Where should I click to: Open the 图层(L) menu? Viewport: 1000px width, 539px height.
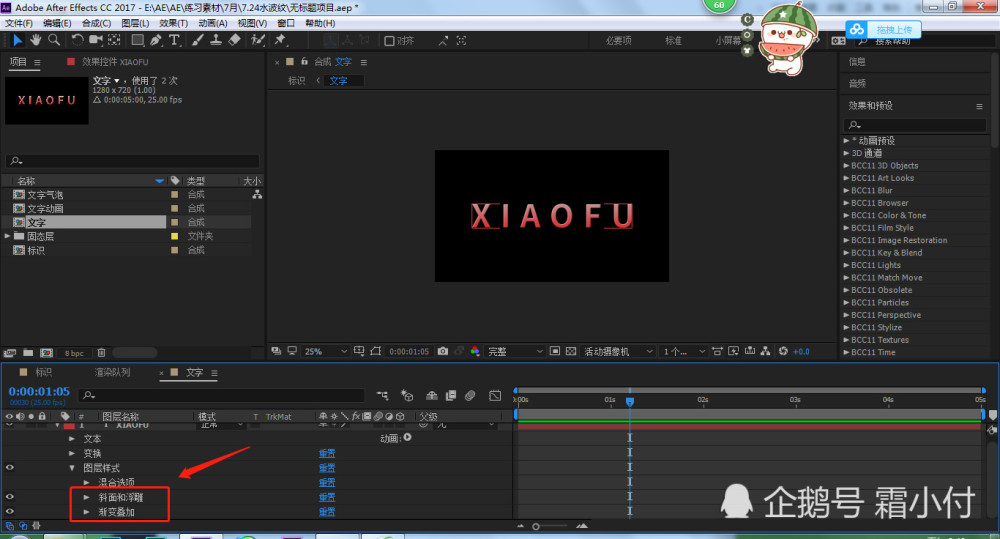[x=135, y=23]
